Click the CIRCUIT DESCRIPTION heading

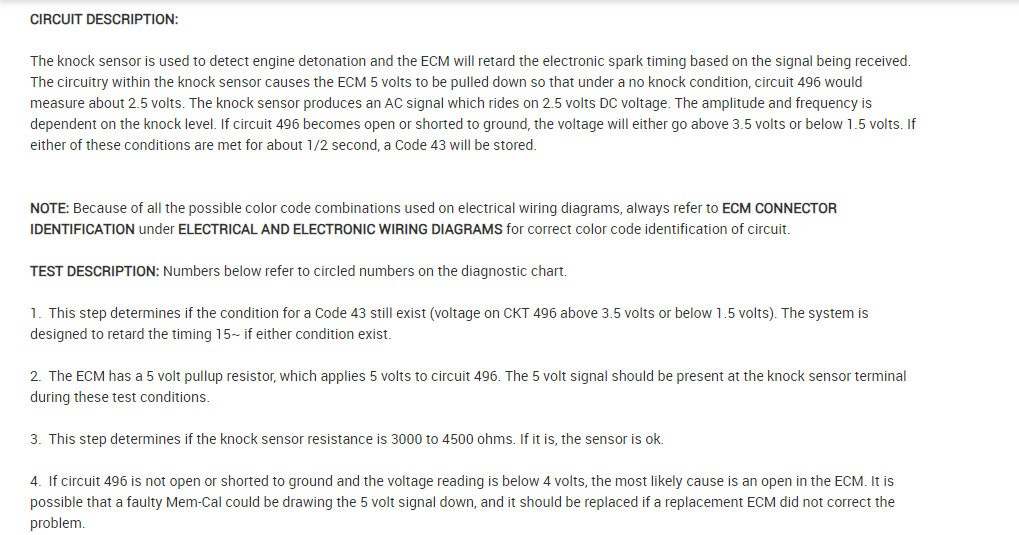tap(104, 19)
